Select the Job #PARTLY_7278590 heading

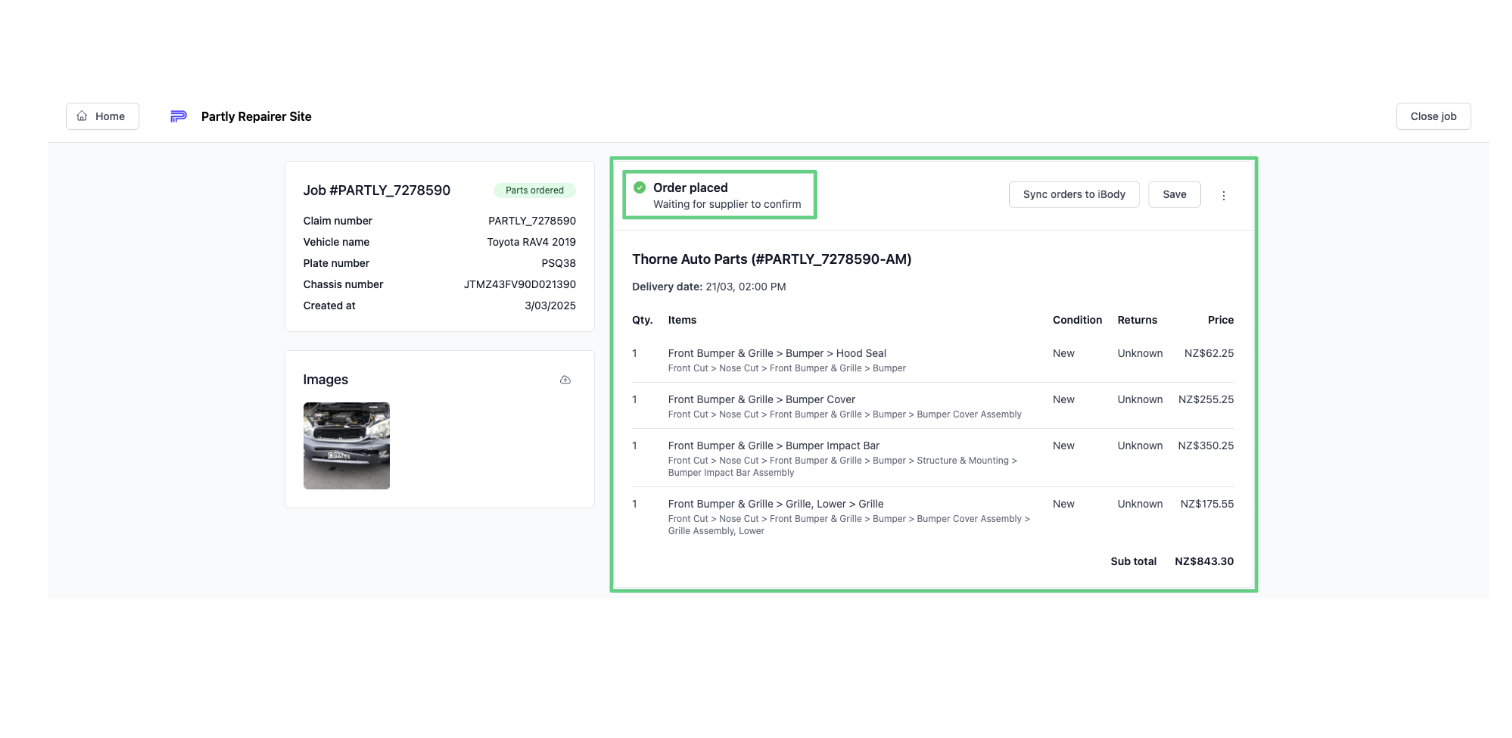(x=377, y=190)
